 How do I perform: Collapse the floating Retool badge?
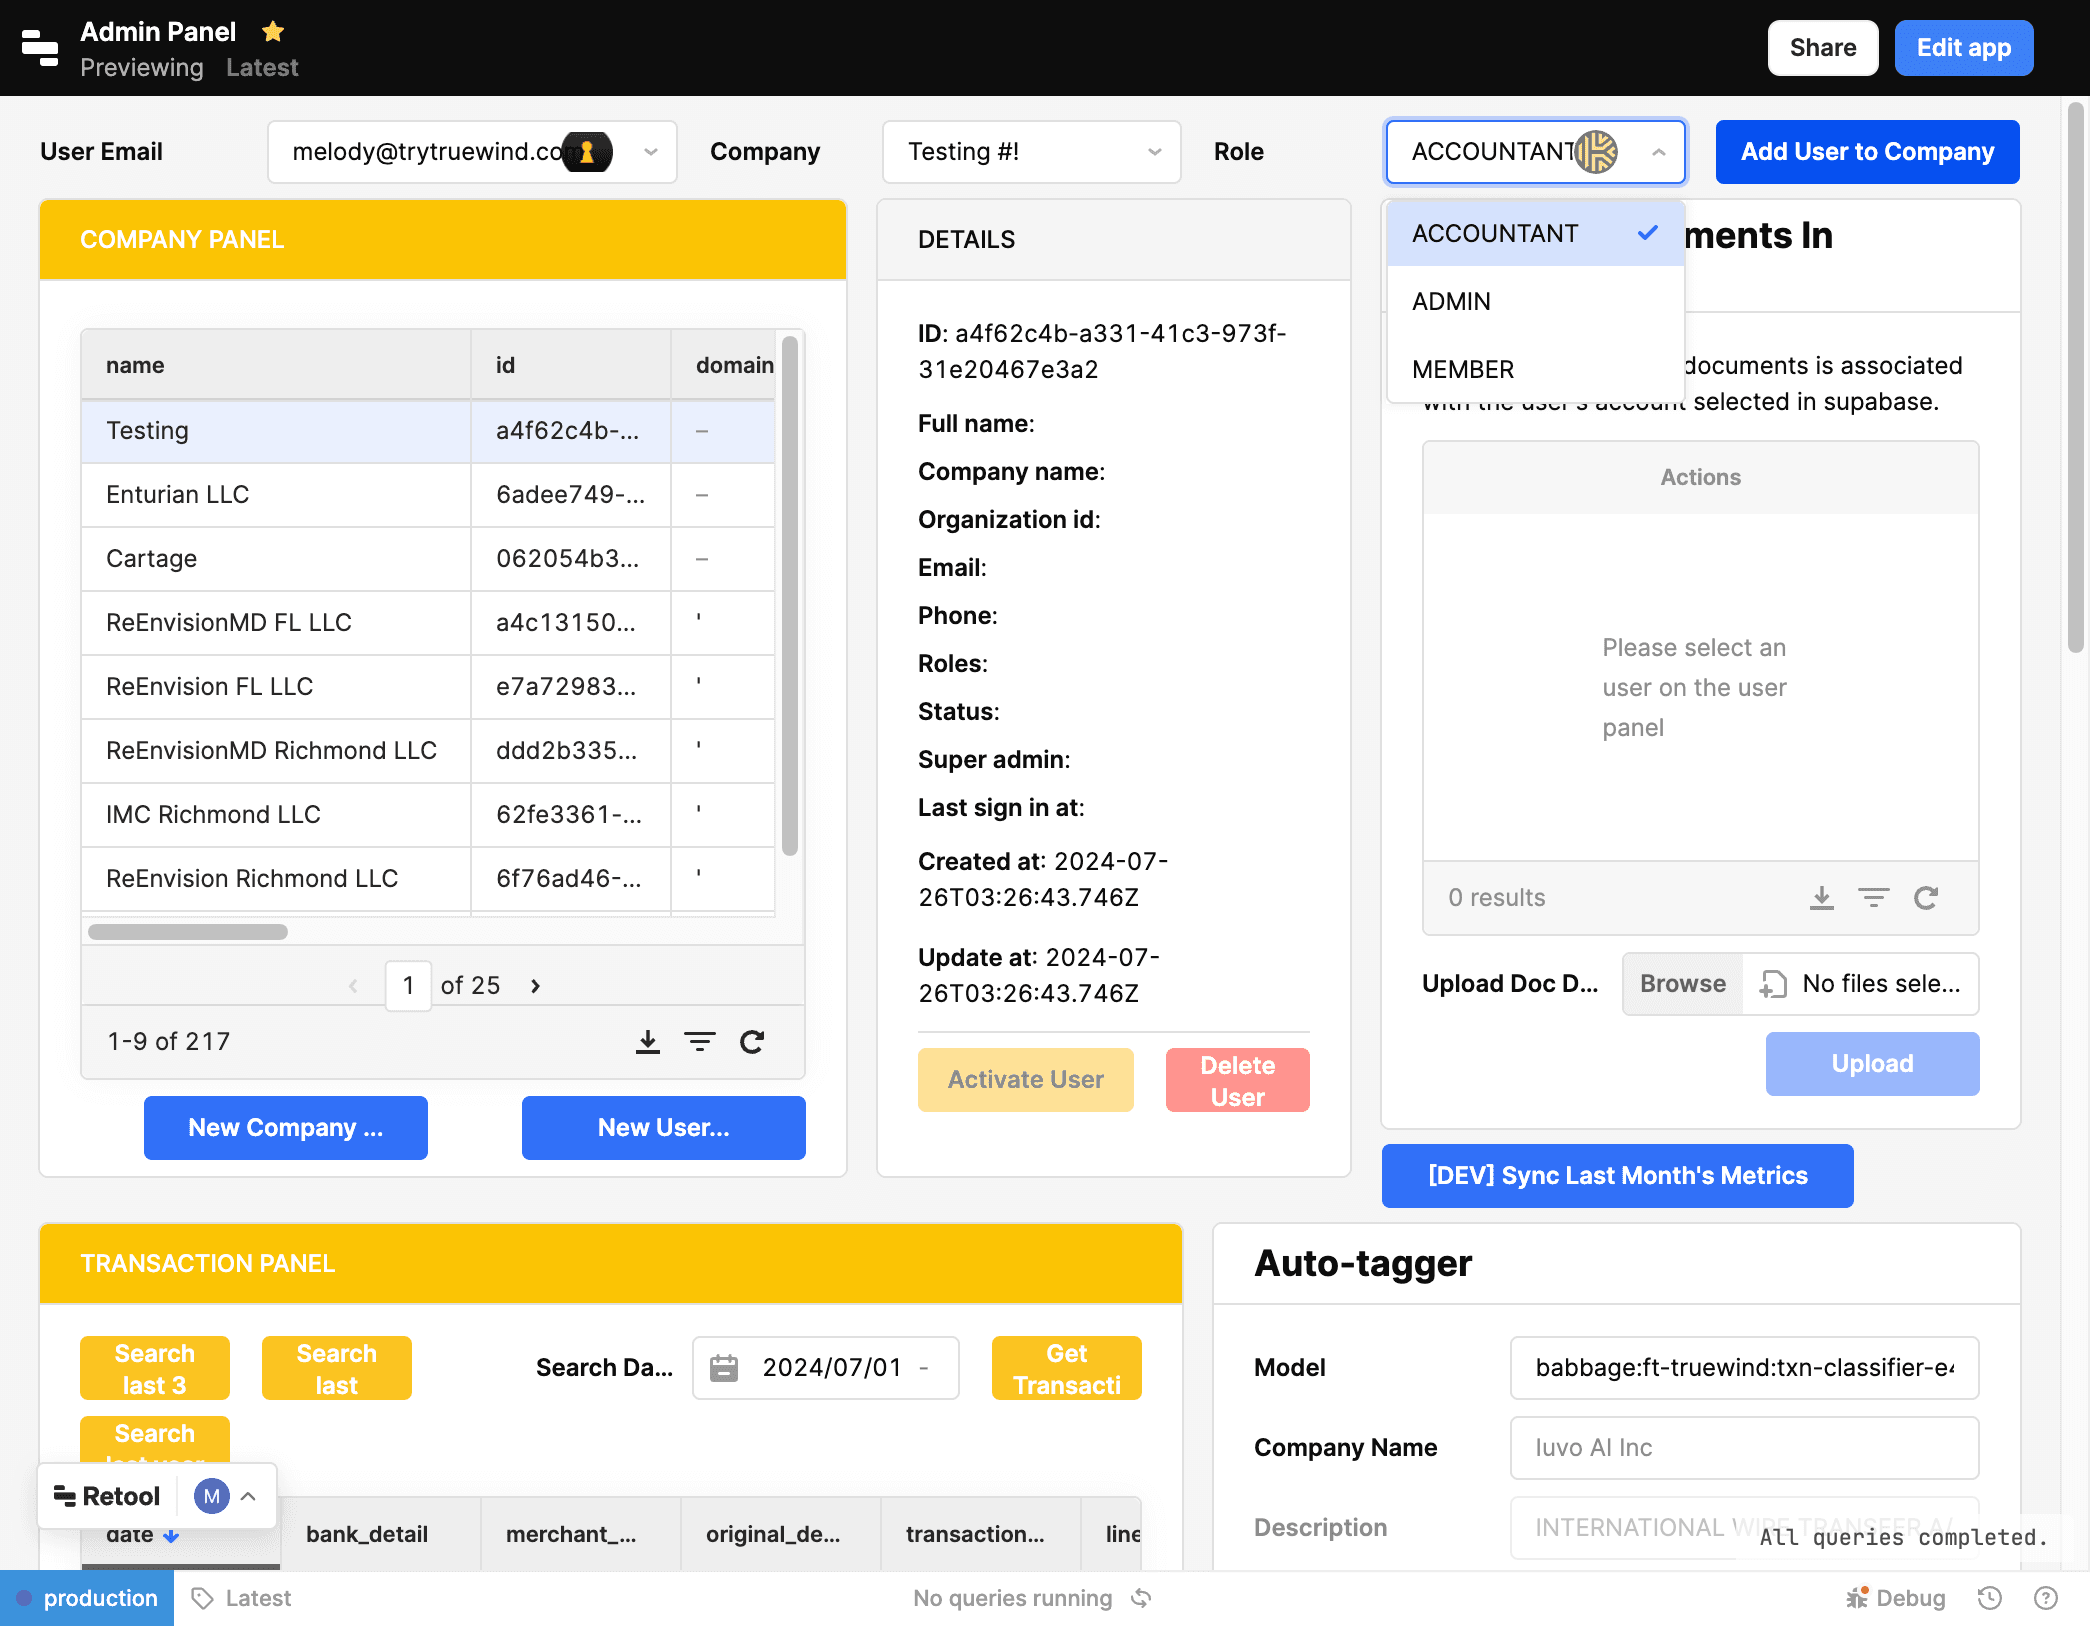tap(250, 1495)
